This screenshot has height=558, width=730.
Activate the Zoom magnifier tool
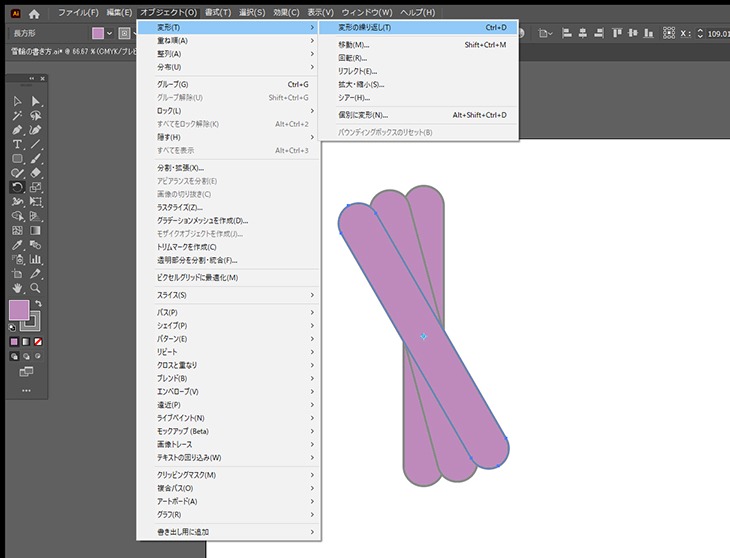click(36, 288)
